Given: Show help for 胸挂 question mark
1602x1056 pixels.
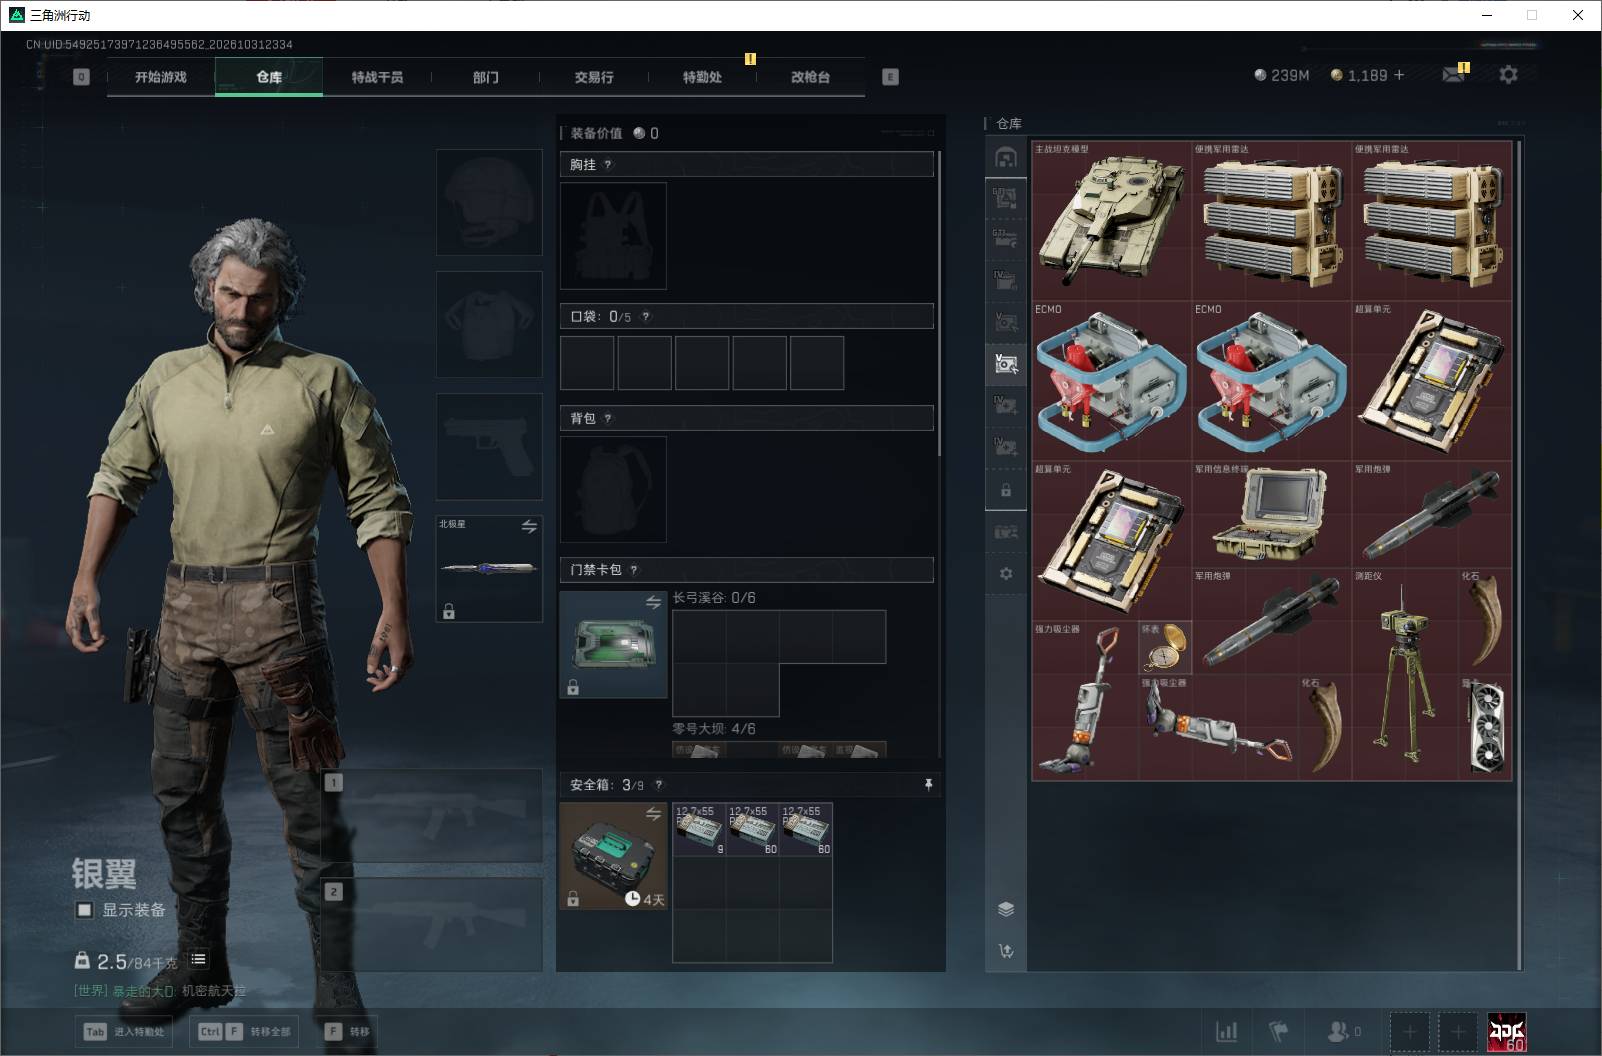Looking at the screenshot, I should pos(608,165).
